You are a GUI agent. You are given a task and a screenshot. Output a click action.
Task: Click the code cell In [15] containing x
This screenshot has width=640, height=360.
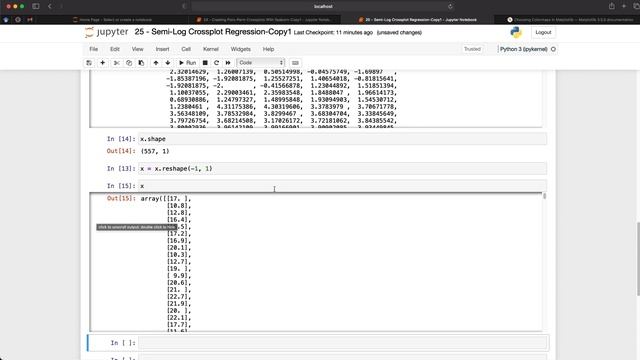coord(342,186)
